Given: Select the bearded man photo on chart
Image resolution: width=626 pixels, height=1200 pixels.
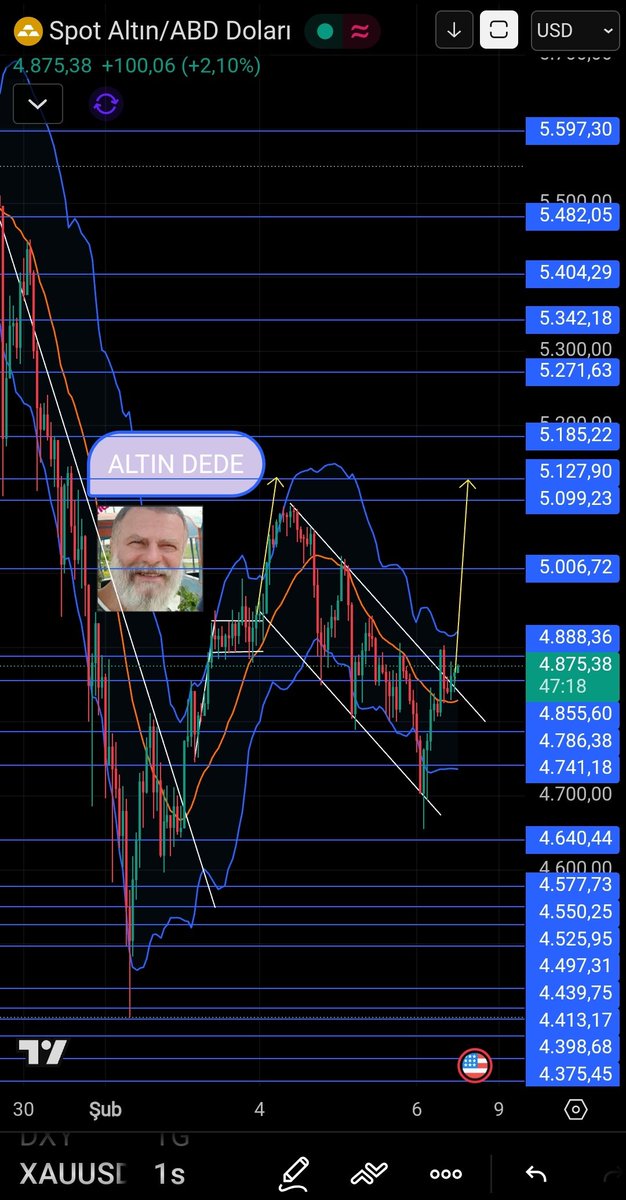Looking at the screenshot, I should click(x=150, y=559).
